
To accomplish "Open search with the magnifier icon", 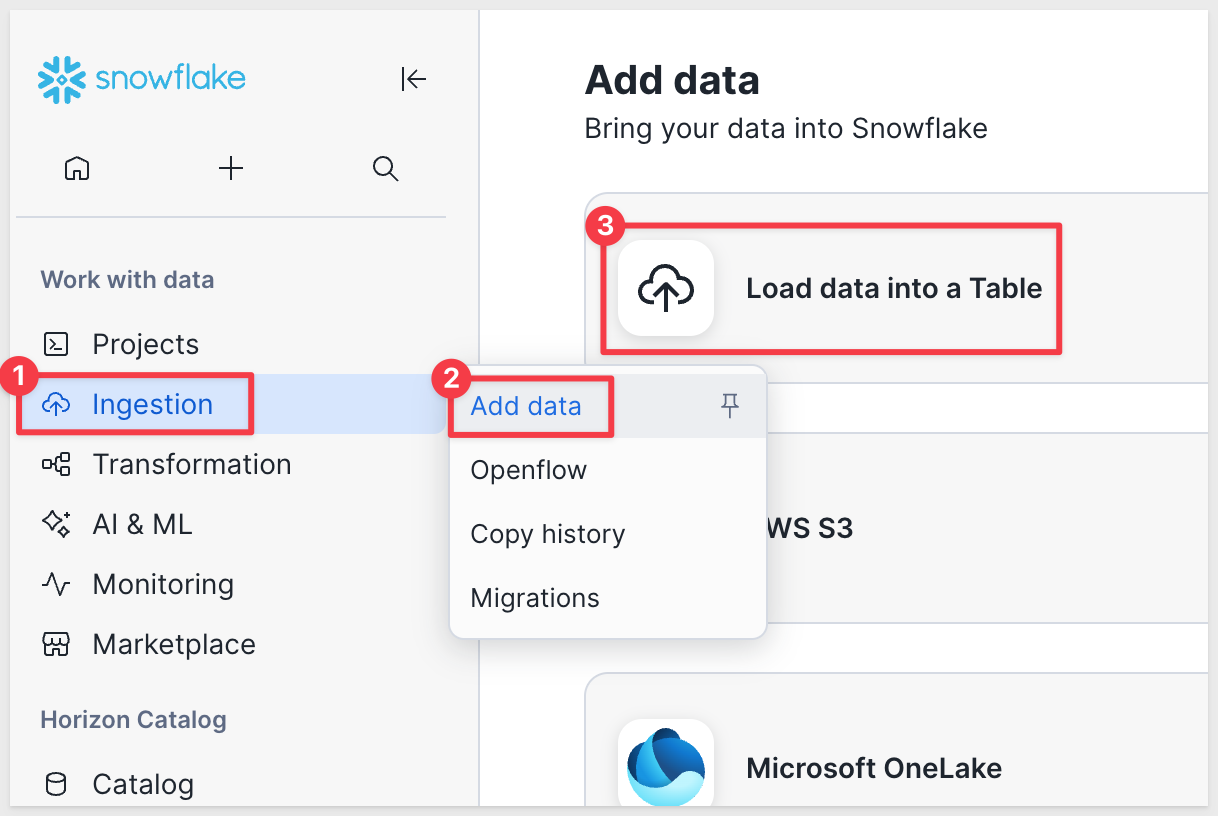I will point(385,168).
